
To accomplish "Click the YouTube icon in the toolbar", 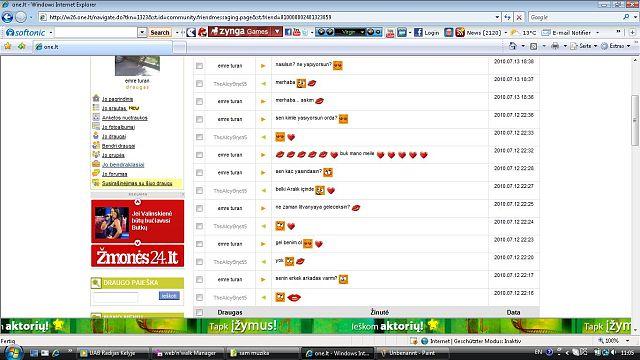I will point(390,32).
